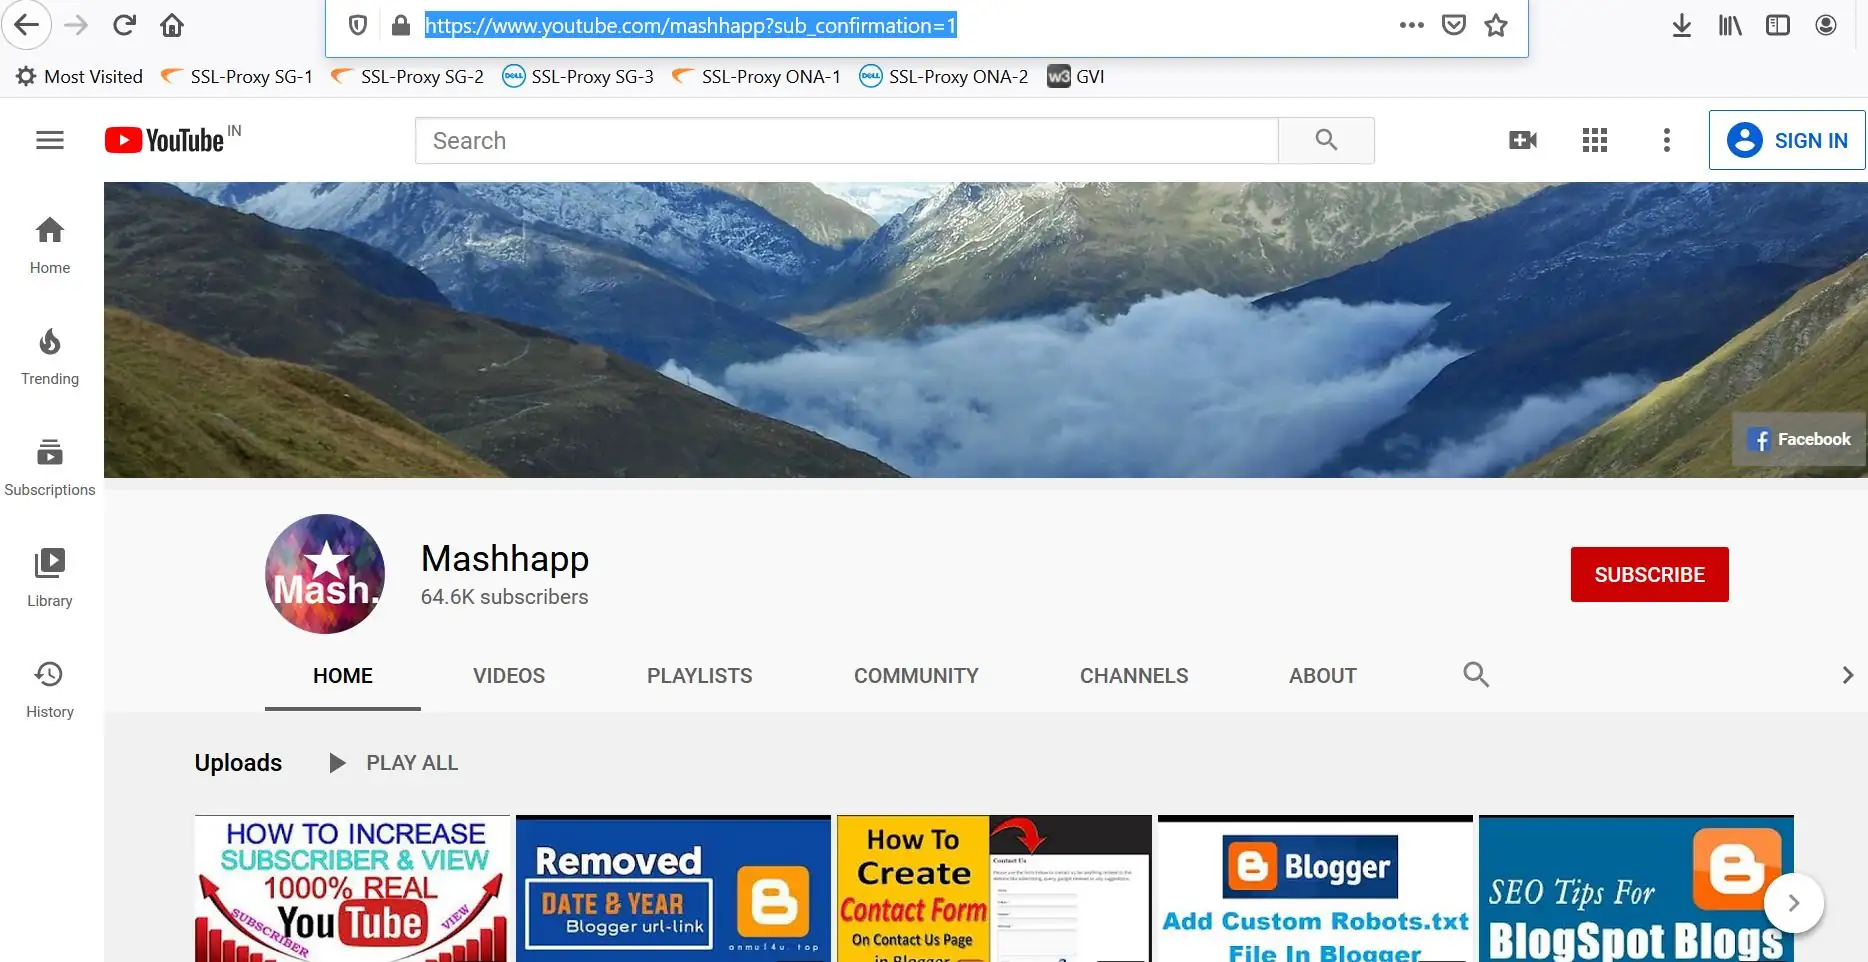Show next uploads with carousel arrow
The height and width of the screenshot is (962, 1868).
[x=1793, y=903]
